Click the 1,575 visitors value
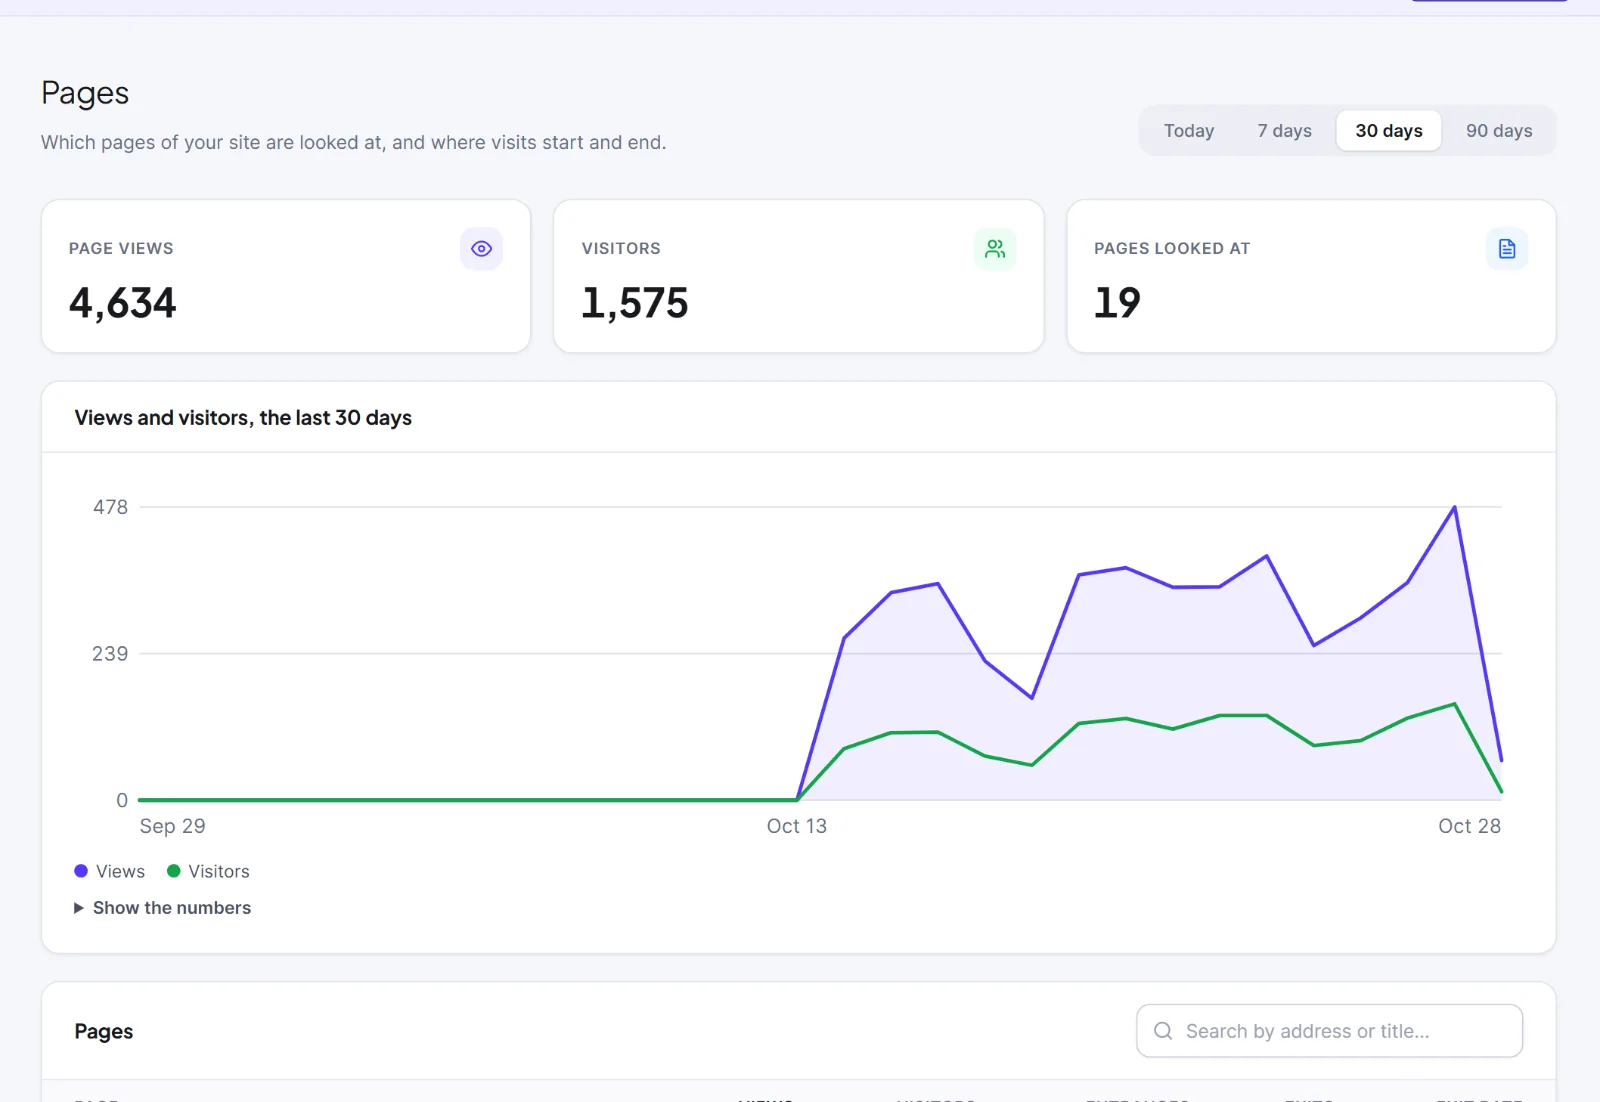Viewport: 1600px width, 1102px height. [x=635, y=303]
